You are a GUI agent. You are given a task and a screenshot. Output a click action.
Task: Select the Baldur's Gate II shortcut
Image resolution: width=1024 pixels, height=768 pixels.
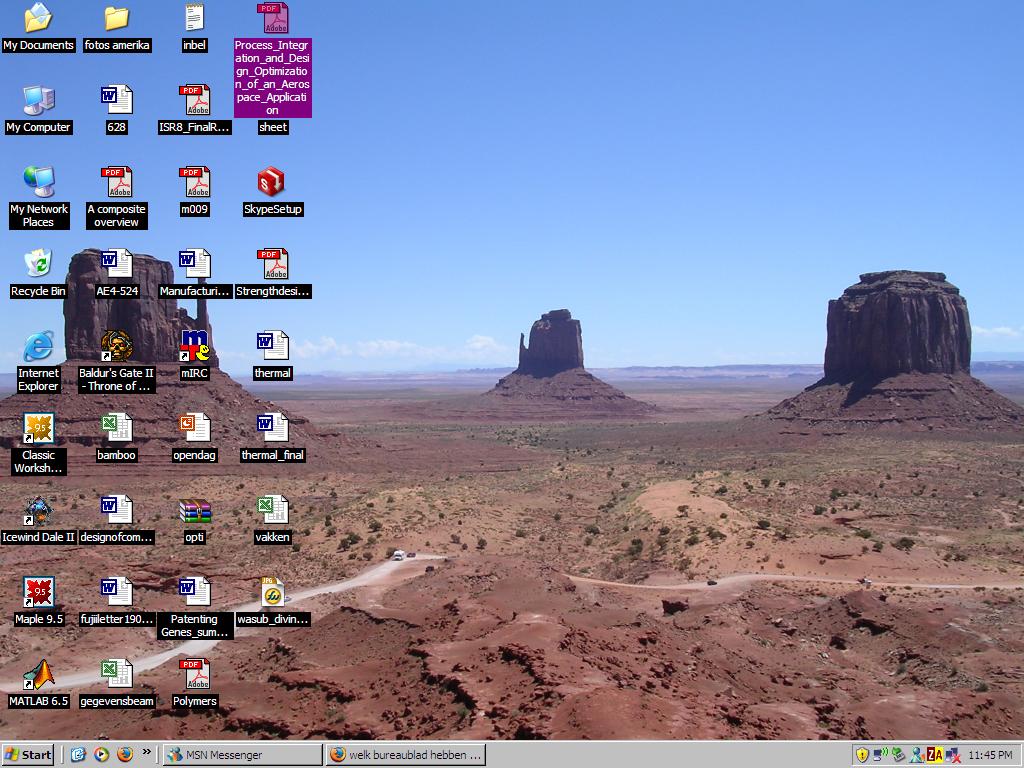117,347
